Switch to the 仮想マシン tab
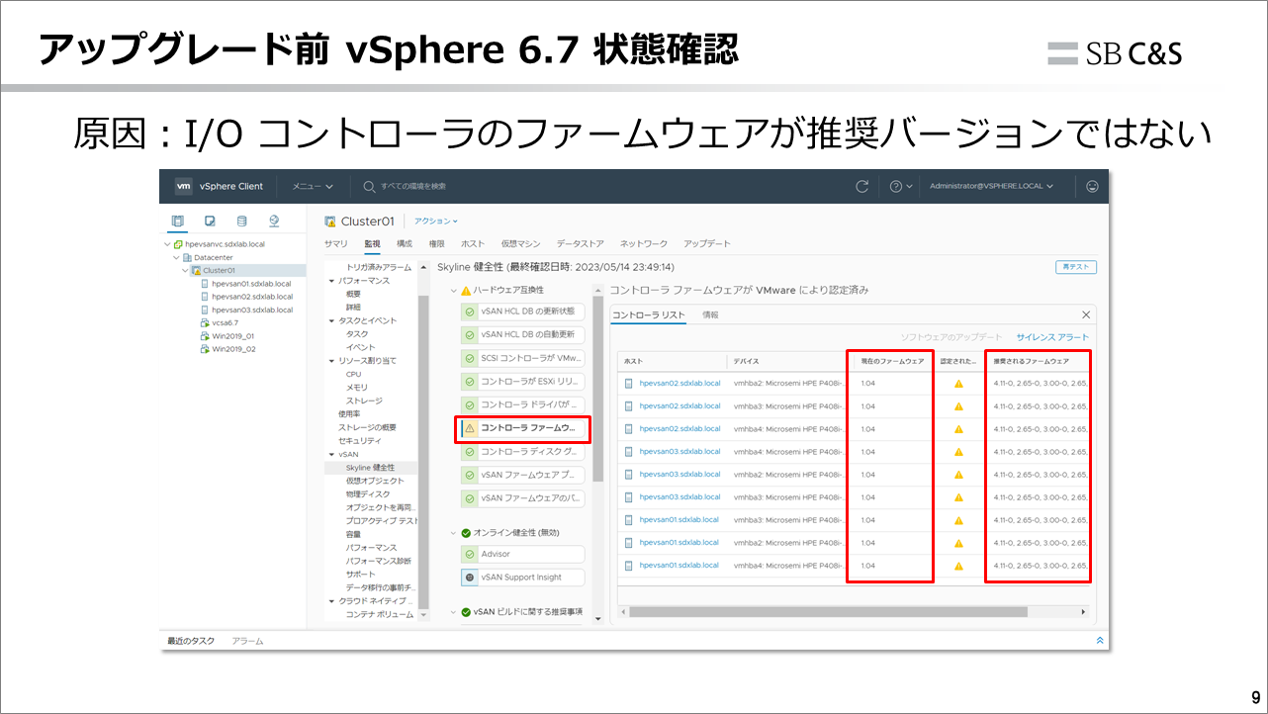1268x714 pixels. point(520,244)
